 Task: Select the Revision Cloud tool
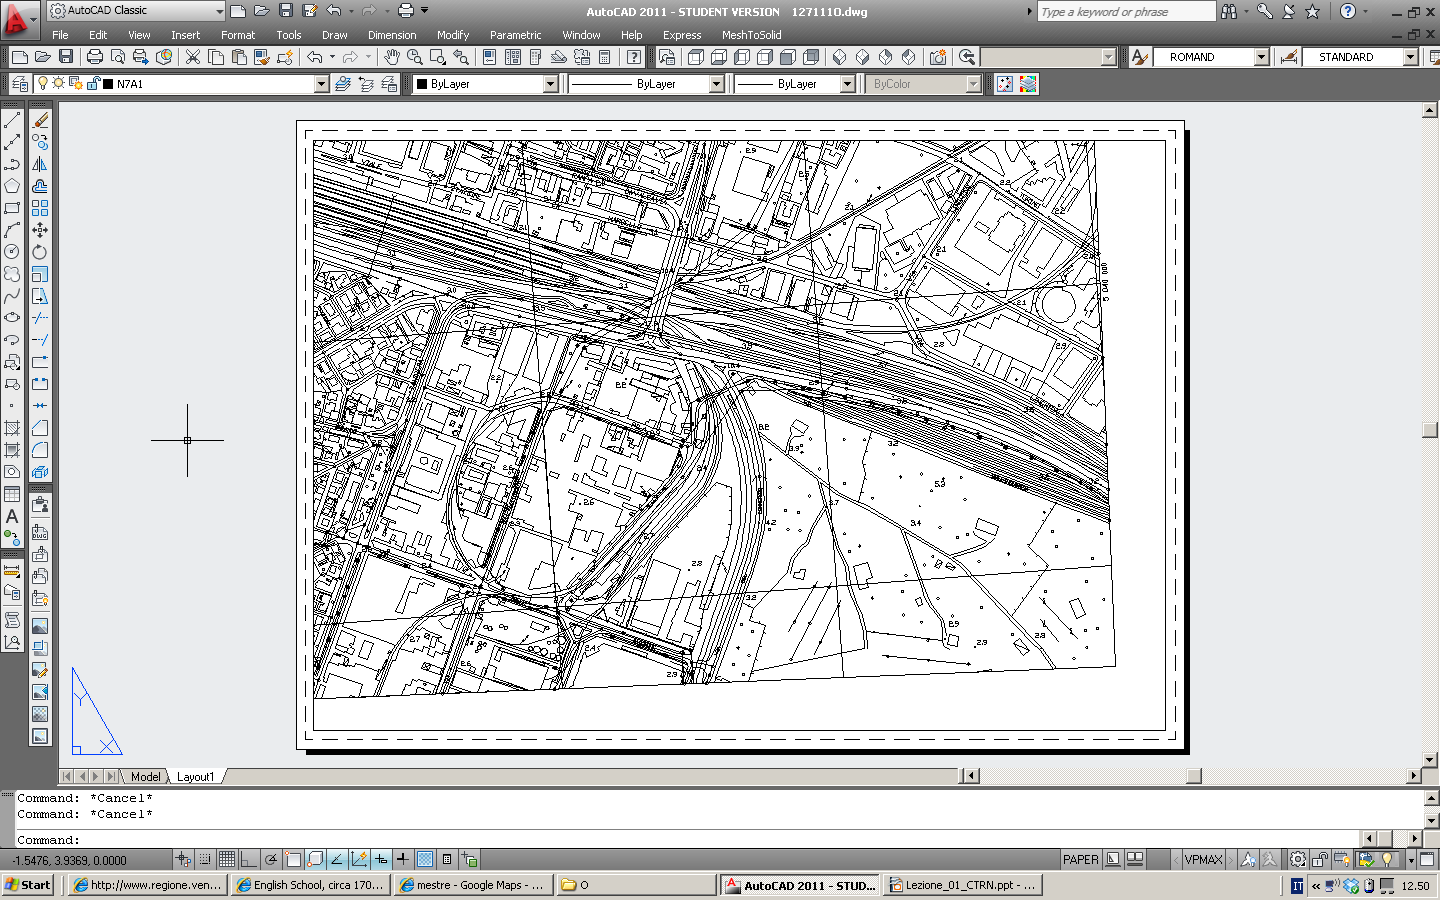tap(12, 274)
